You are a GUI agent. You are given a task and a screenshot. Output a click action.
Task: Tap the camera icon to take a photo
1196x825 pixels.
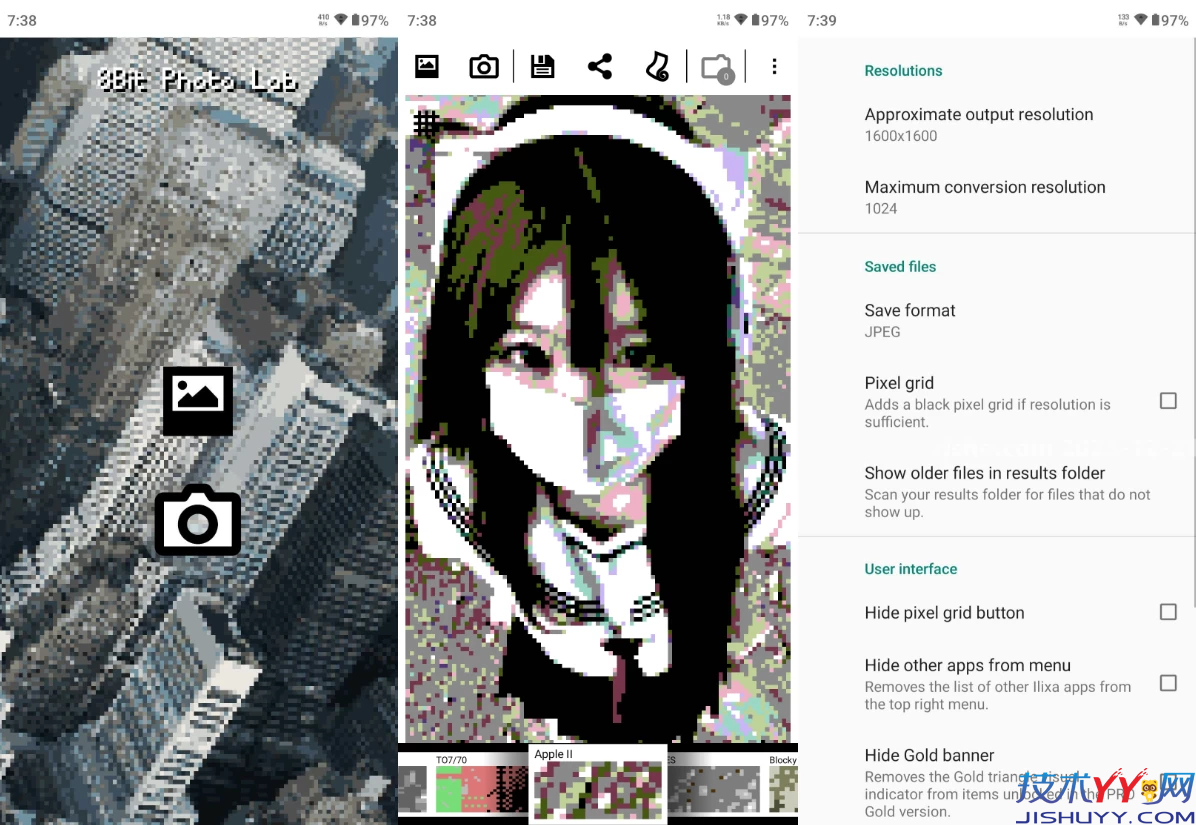(197, 520)
